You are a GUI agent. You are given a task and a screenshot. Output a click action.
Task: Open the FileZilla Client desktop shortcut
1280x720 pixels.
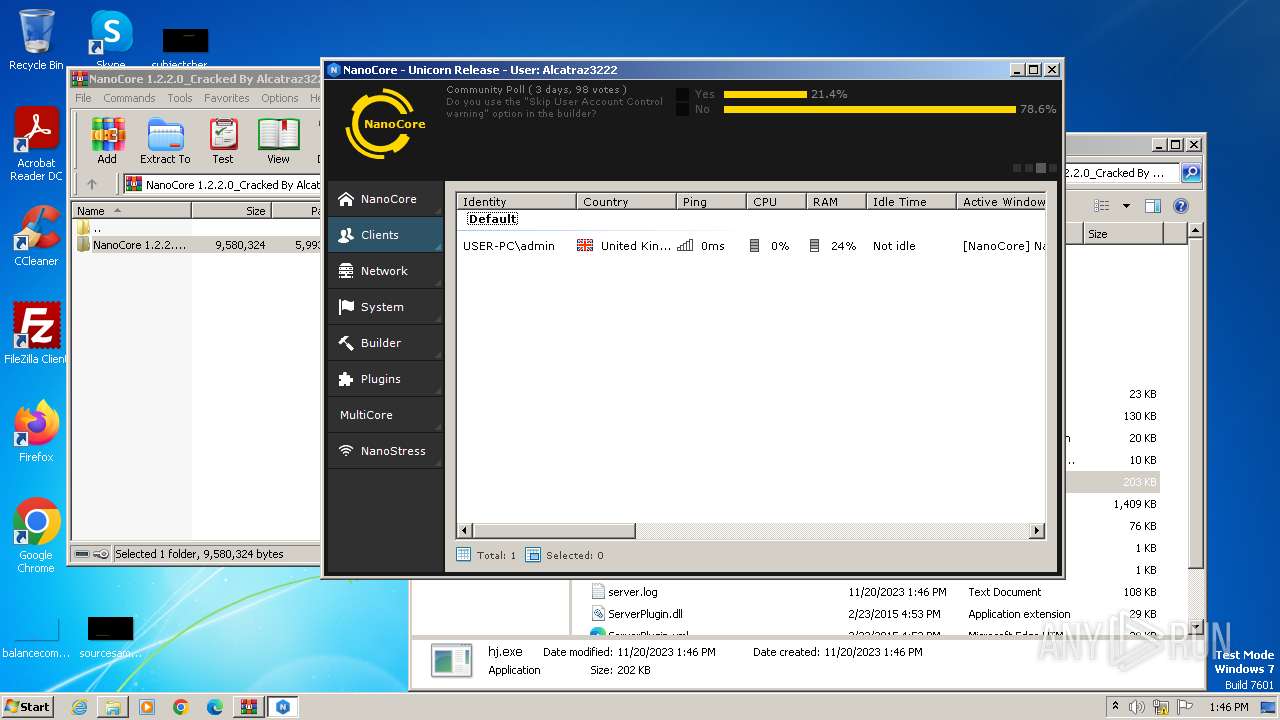point(36,333)
